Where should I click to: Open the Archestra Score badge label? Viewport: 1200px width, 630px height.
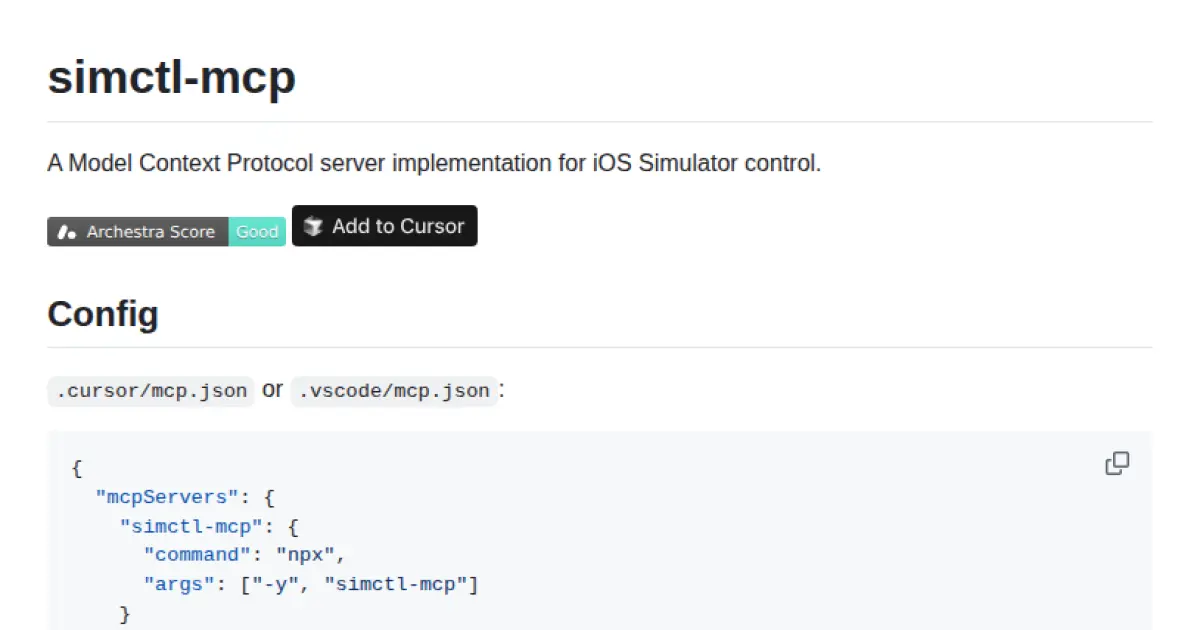pyautogui.click(x=150, y=232)
